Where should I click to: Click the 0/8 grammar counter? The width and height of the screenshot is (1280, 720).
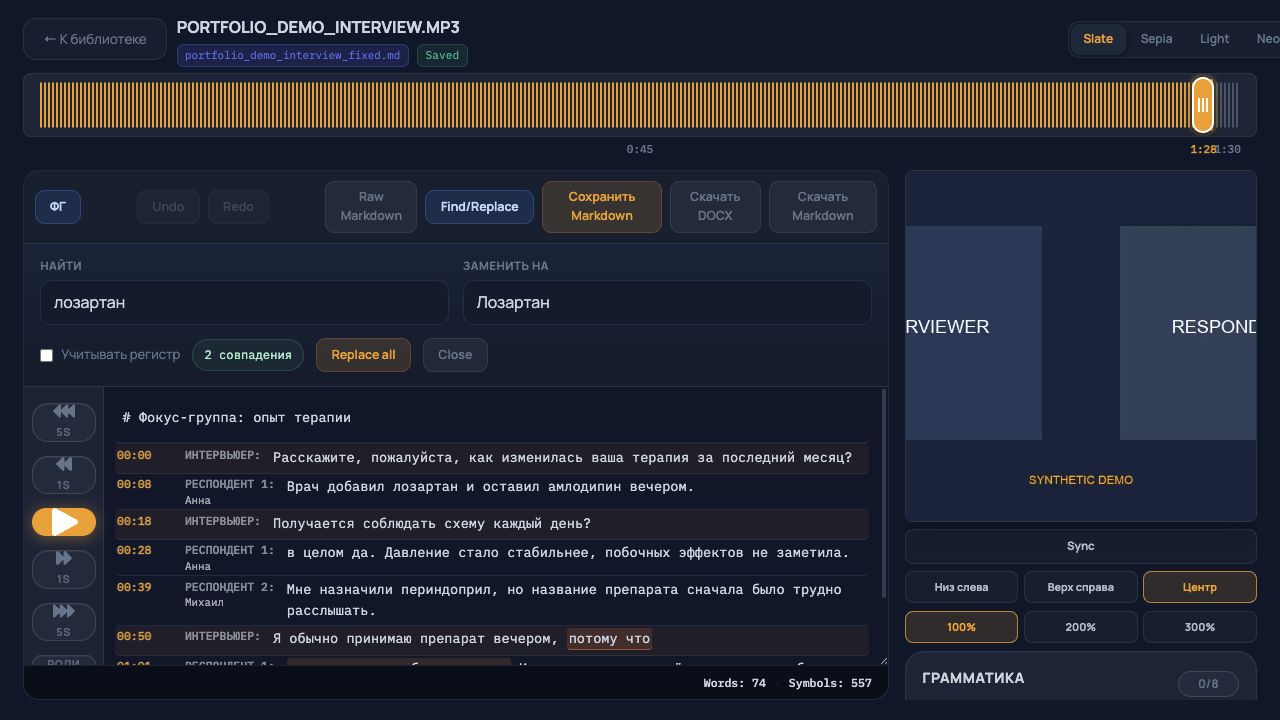(x=1208, y=684)
